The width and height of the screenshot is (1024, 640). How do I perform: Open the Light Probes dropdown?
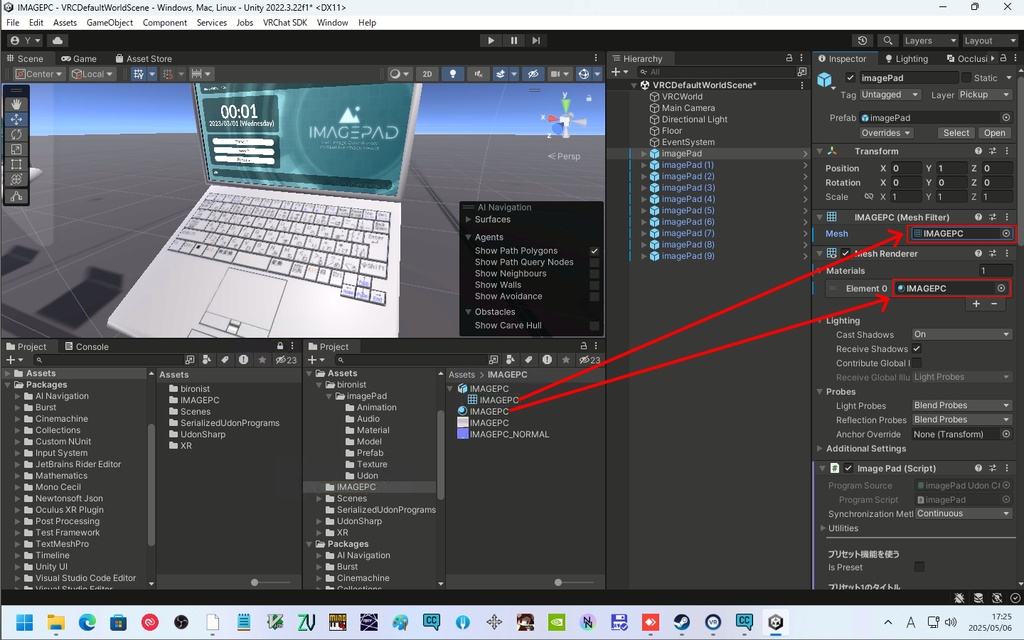coord(962,406)
